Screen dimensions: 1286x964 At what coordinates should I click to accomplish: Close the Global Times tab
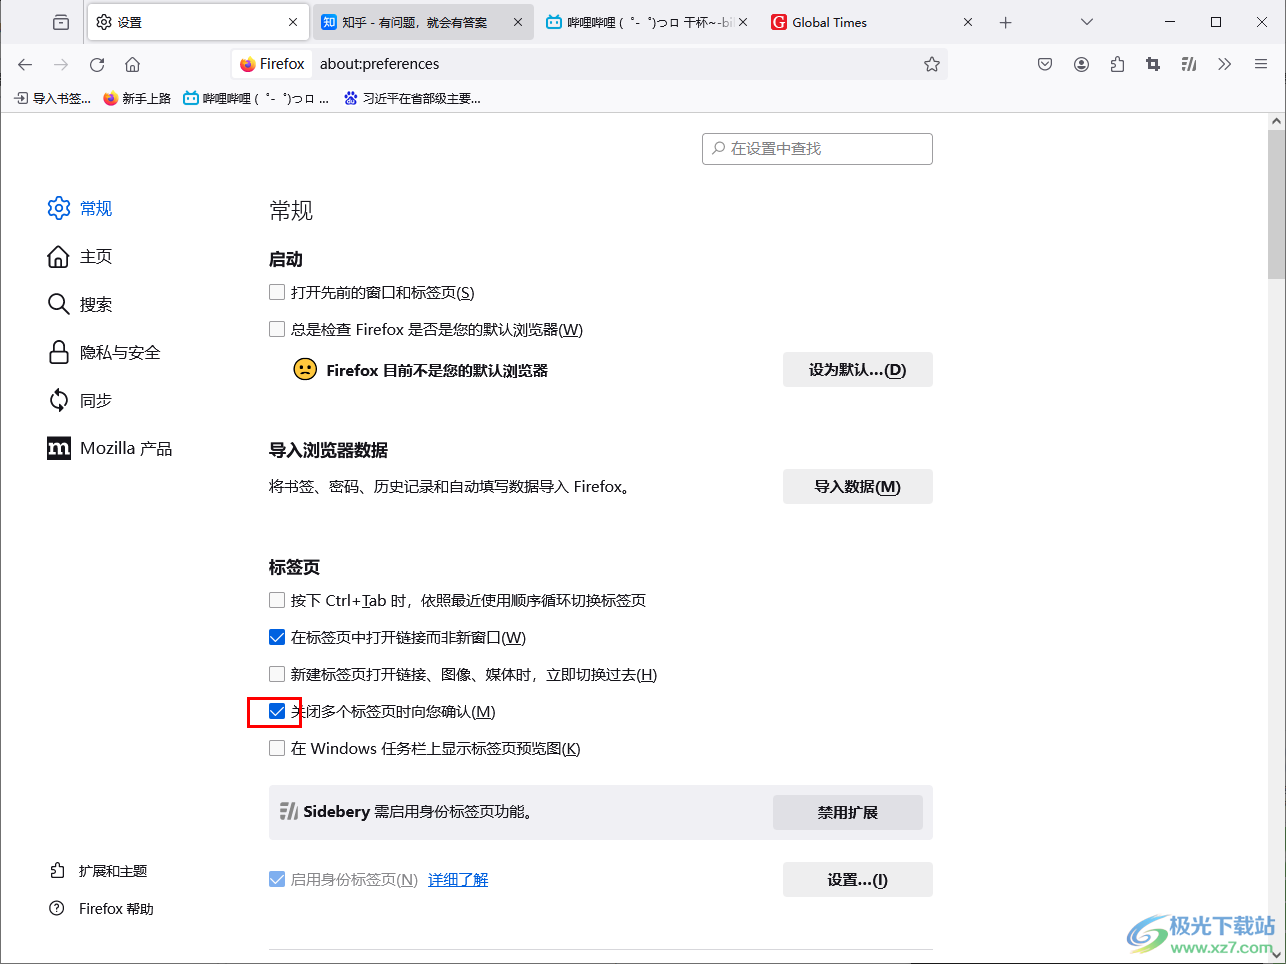(968, 22)
